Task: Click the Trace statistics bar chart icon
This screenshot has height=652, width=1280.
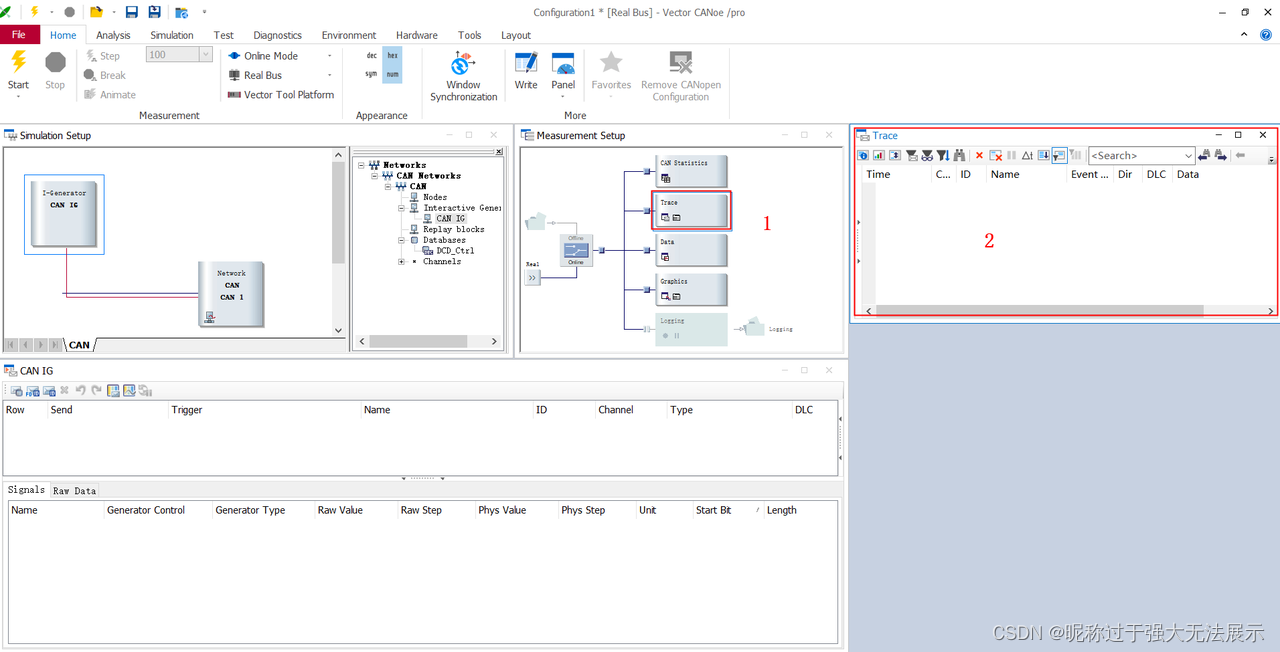Action: 879,155
